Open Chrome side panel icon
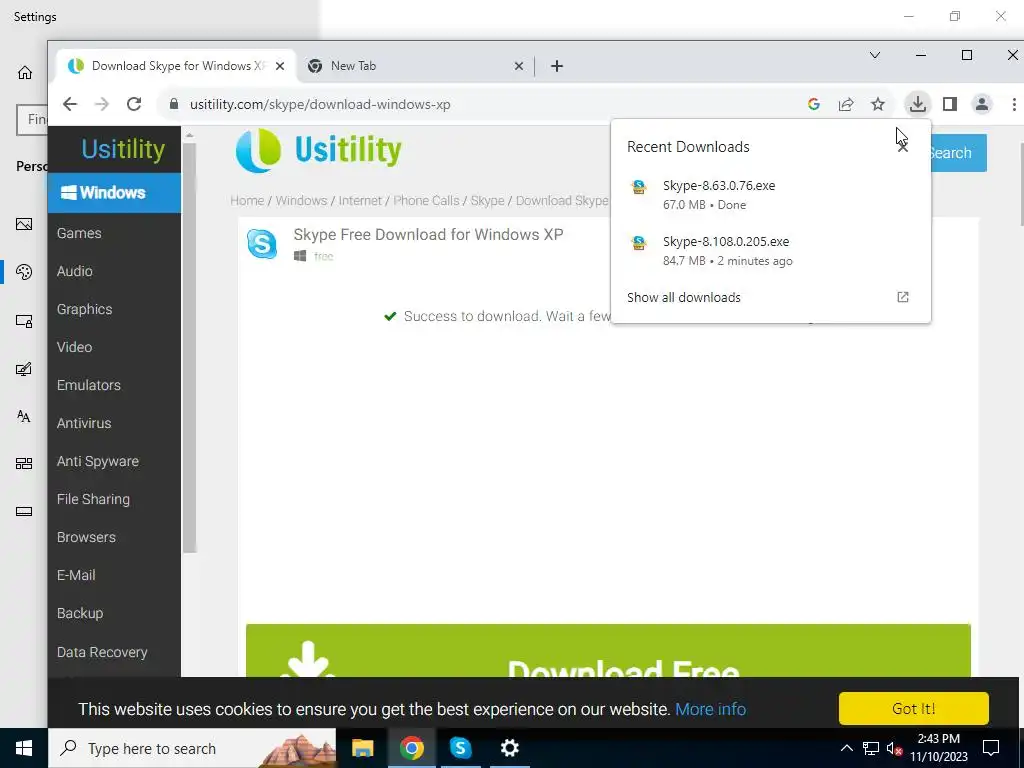 [950, 104]
